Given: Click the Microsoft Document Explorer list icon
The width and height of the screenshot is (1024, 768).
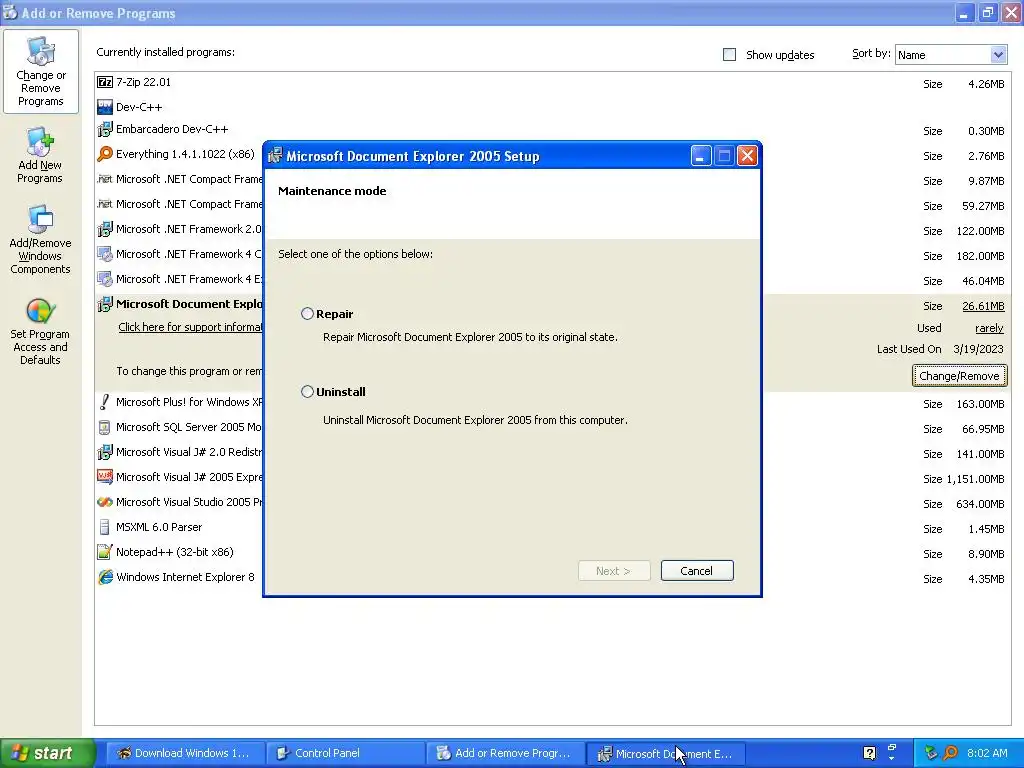Looking at the screenshot, I should 104,304.
